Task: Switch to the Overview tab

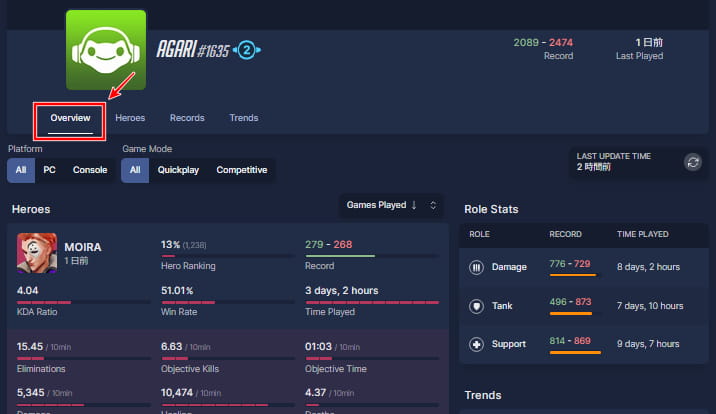Action: (70, 118)
